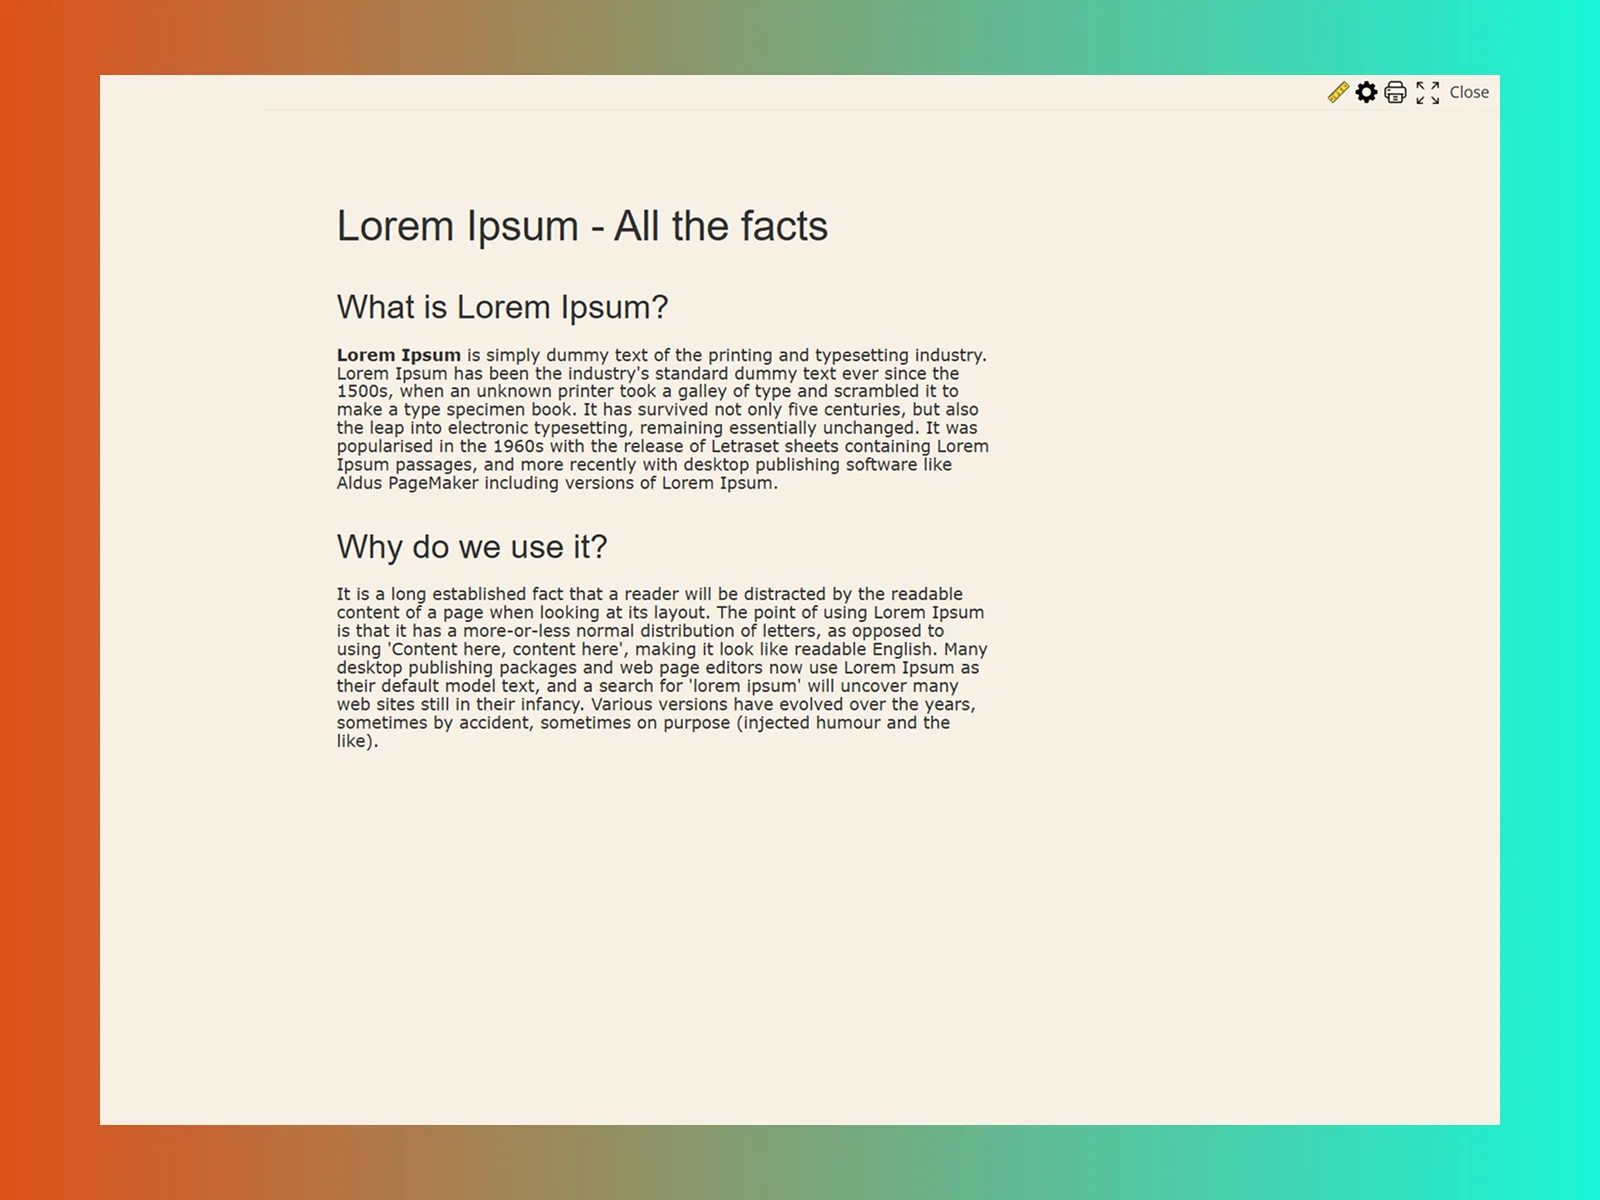Click the bold 'Lorem Ipsum' text
This screenshot has height=1200, width=1600.
[x=398, y=355]
